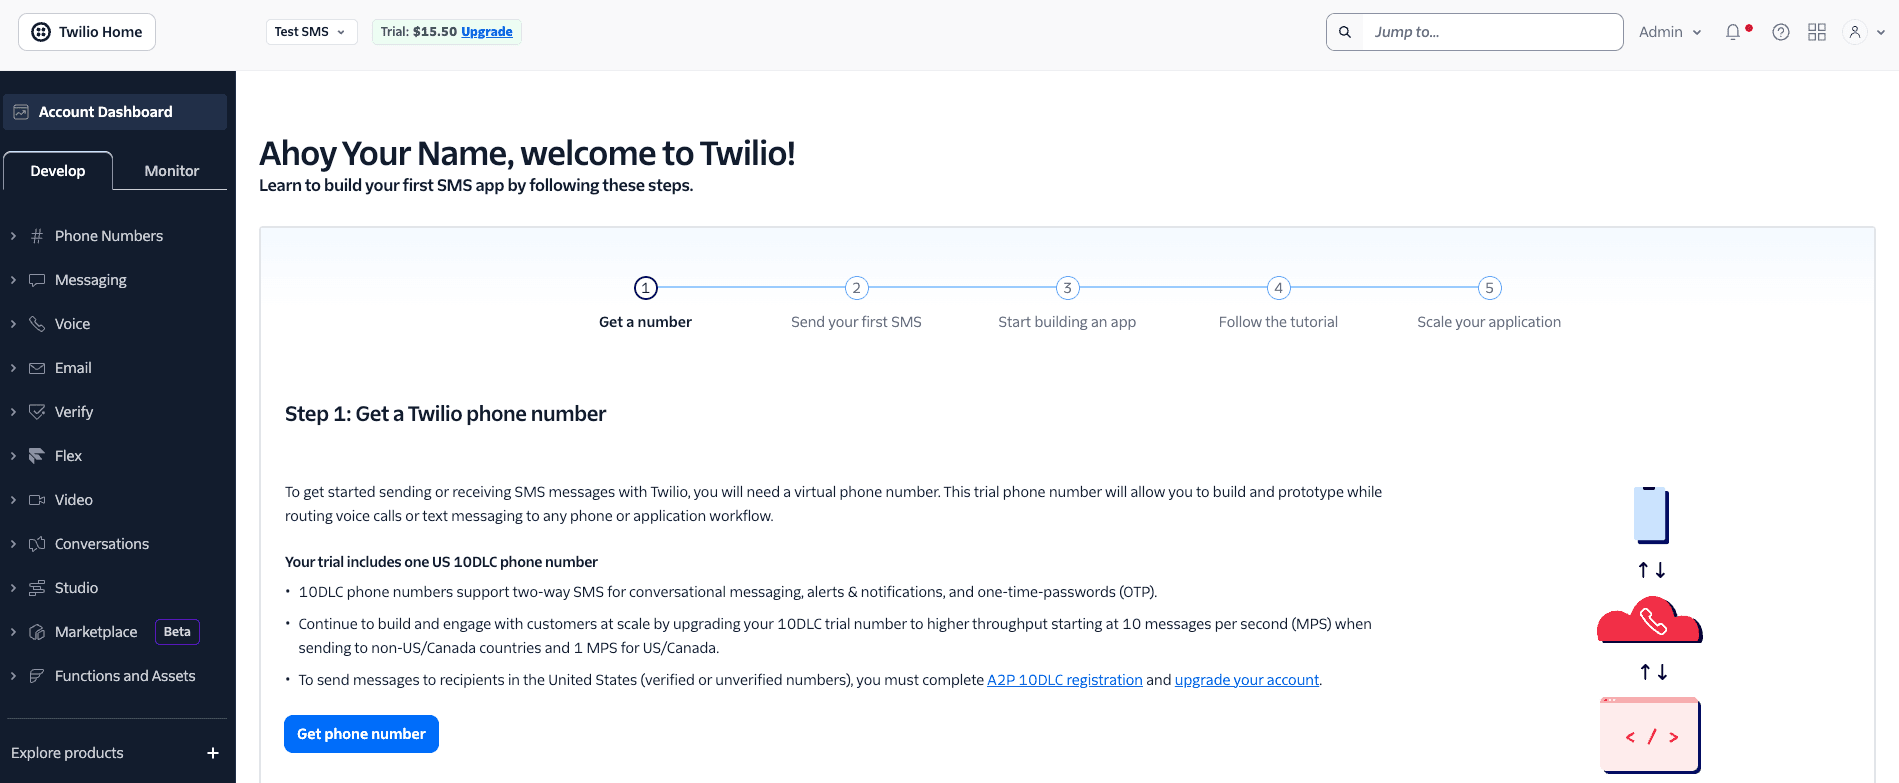The height and width of the screenshot is (783, 1899).
Task: Click the help question-mark icon
Action: (x=1780, y=31)
